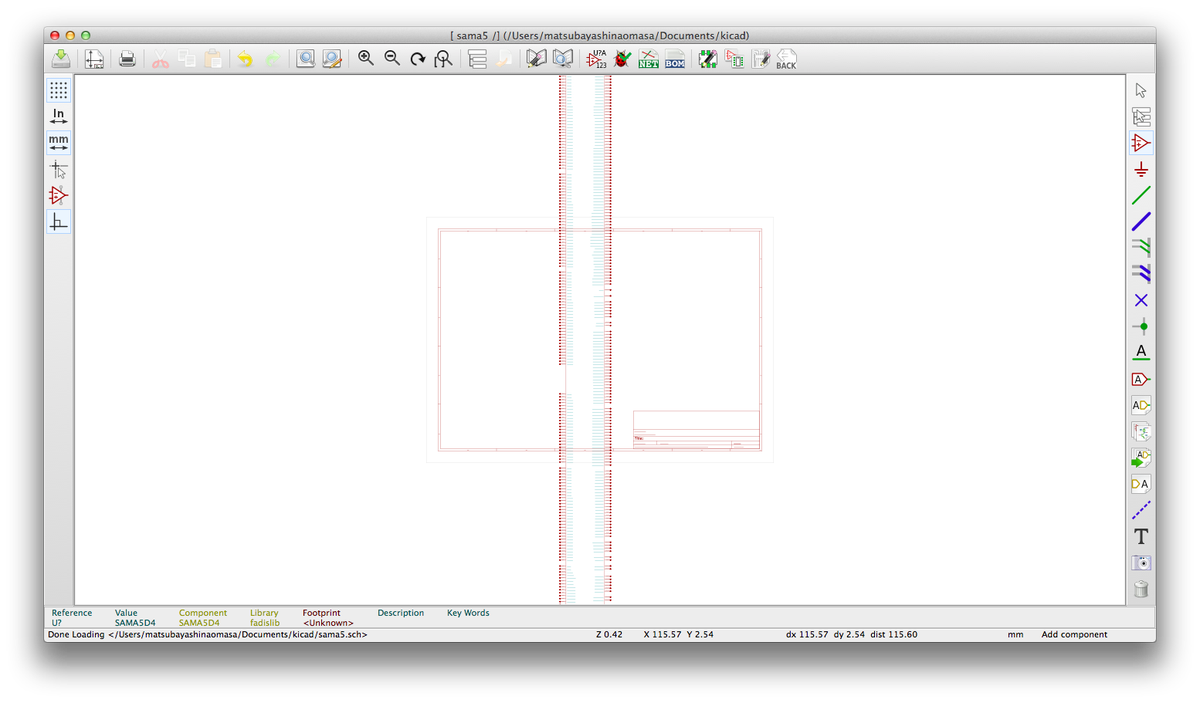Fit schematic sheet to screen
Image resolution: width=1200 pixels, height=703 pixels.
444,59
